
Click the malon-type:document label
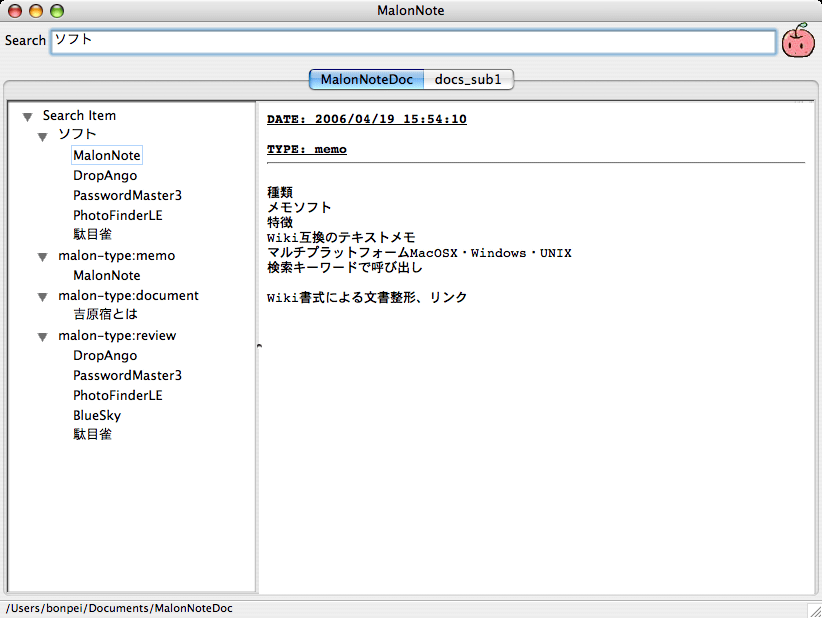128,296
